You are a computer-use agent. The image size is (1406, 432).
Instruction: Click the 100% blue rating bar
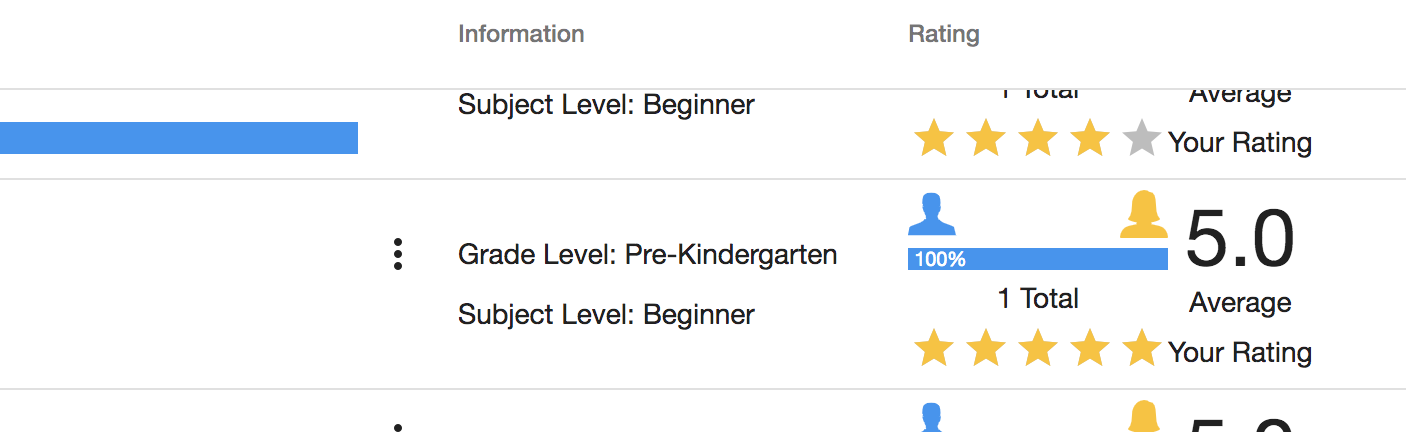tap(1037, 259)
